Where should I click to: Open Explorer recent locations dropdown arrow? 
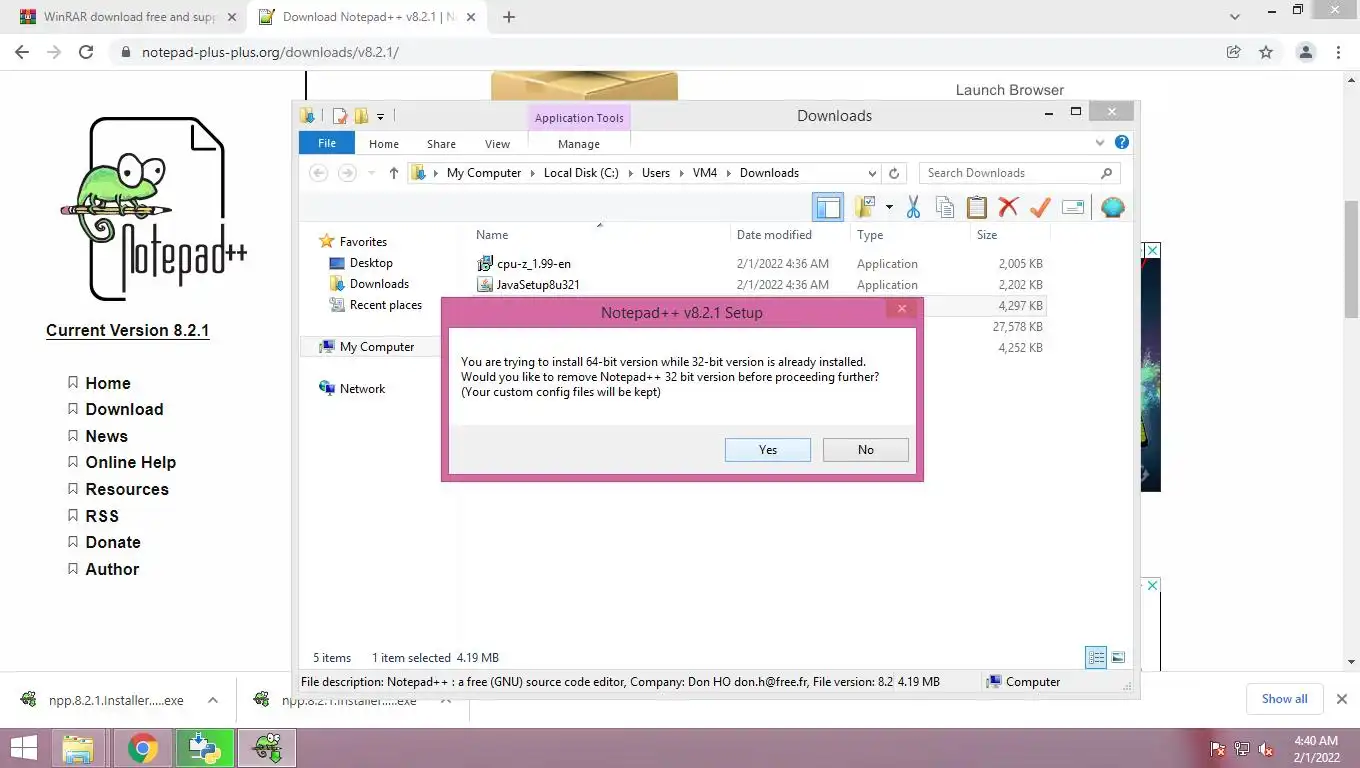(371, 173)
